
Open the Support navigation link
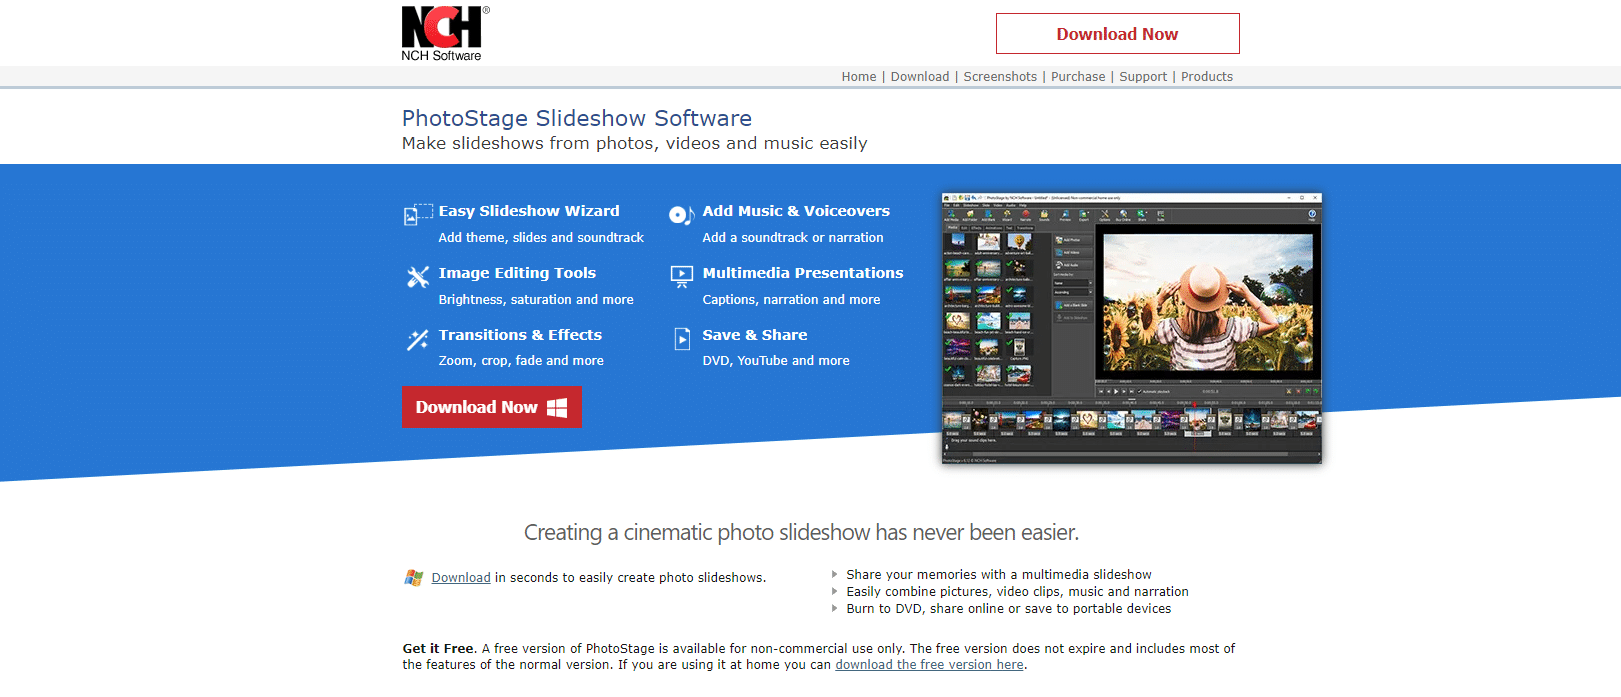pos(1143,77)
